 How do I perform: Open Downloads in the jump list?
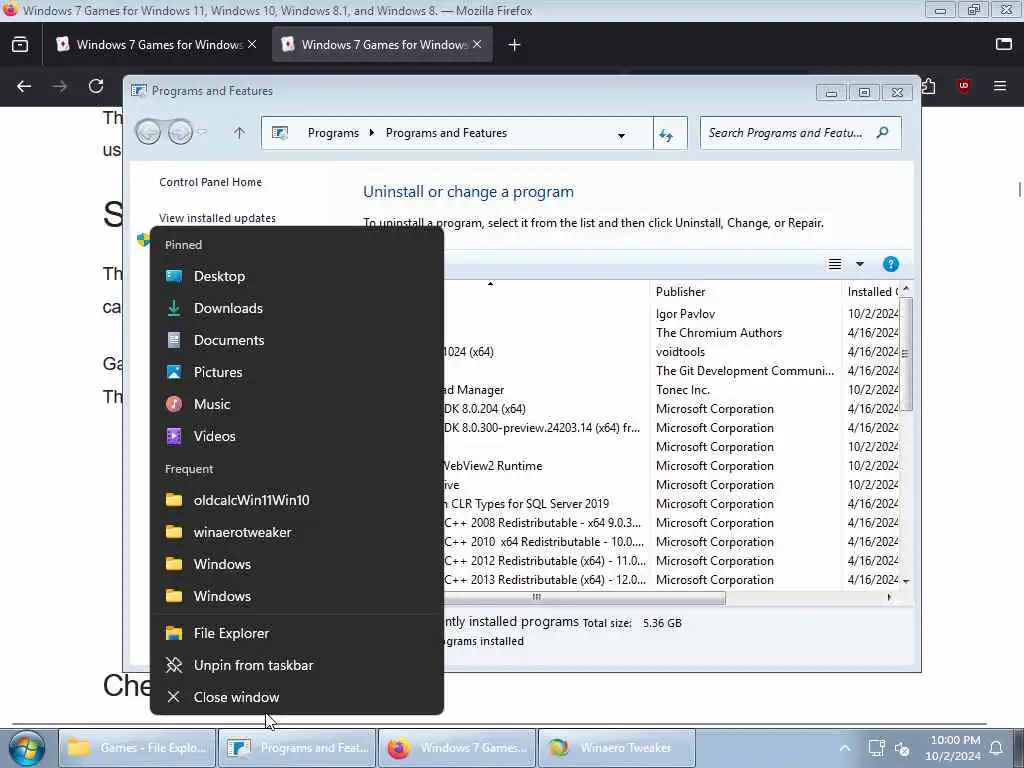[x=296, y=308]
